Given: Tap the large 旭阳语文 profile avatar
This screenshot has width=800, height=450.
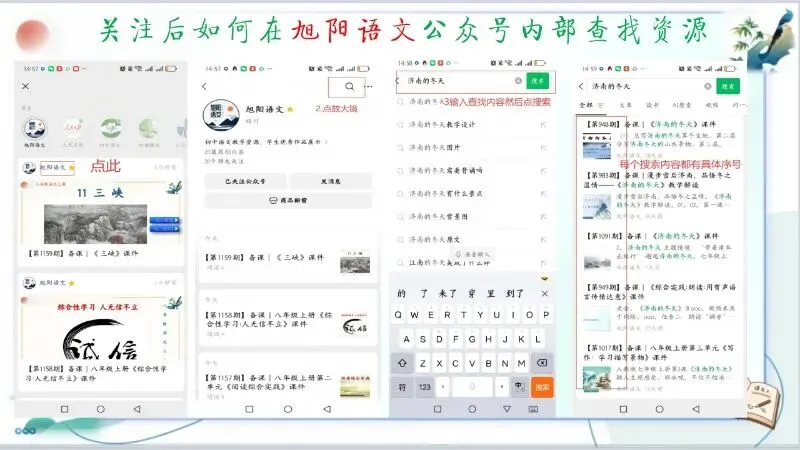Looking at the screenshot, I should point(221,115).
